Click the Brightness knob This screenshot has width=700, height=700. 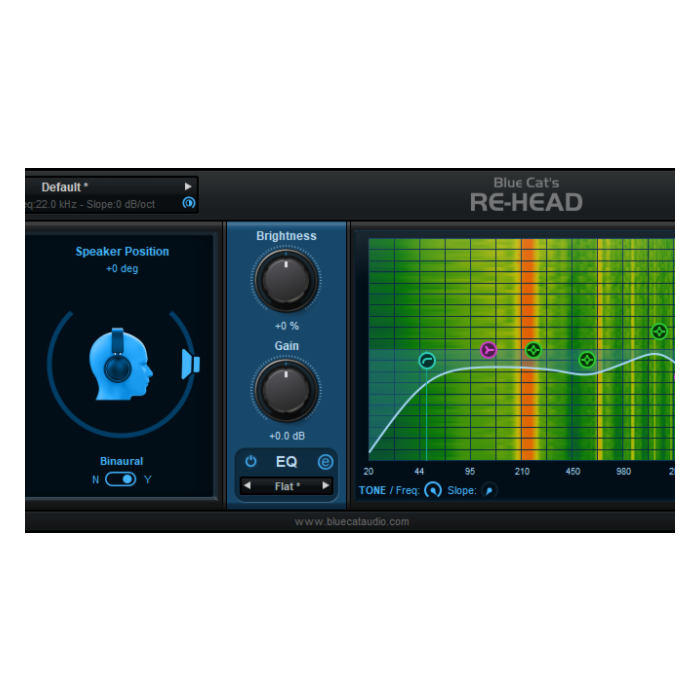pos(286,280)
